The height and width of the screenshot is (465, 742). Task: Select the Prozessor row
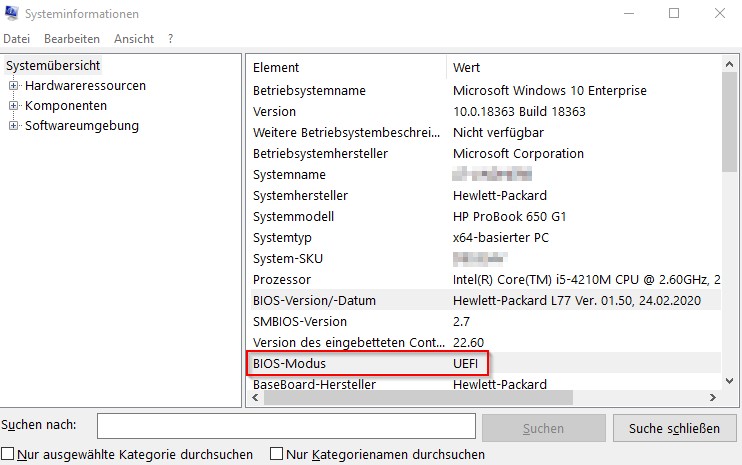pos(282,279)
